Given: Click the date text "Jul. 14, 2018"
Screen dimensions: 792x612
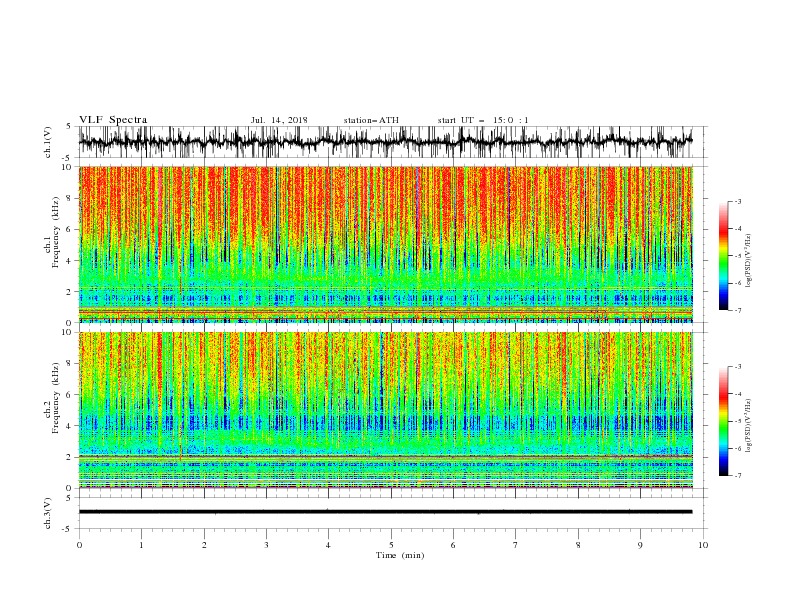Looking at the screenshot, I should (279, 120).
